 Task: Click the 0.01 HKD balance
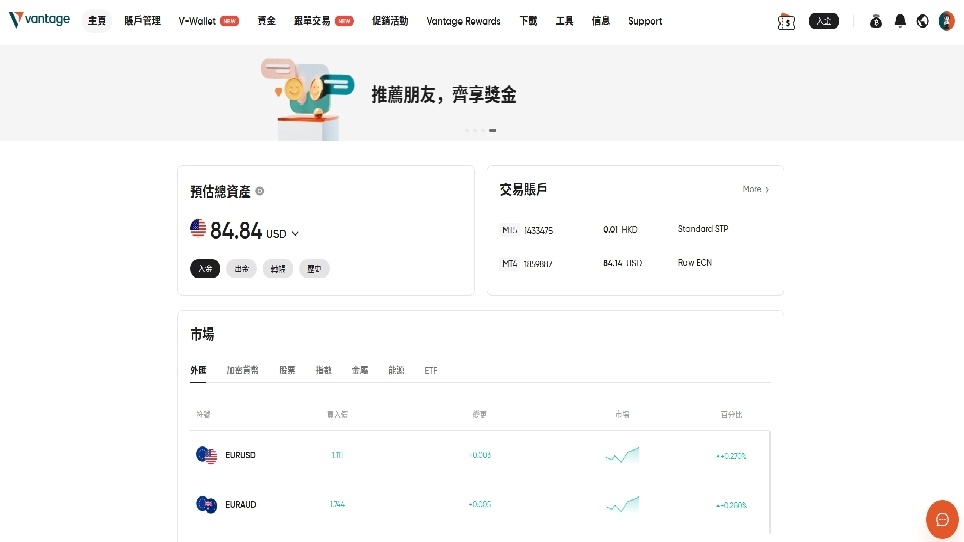(620, 229)
